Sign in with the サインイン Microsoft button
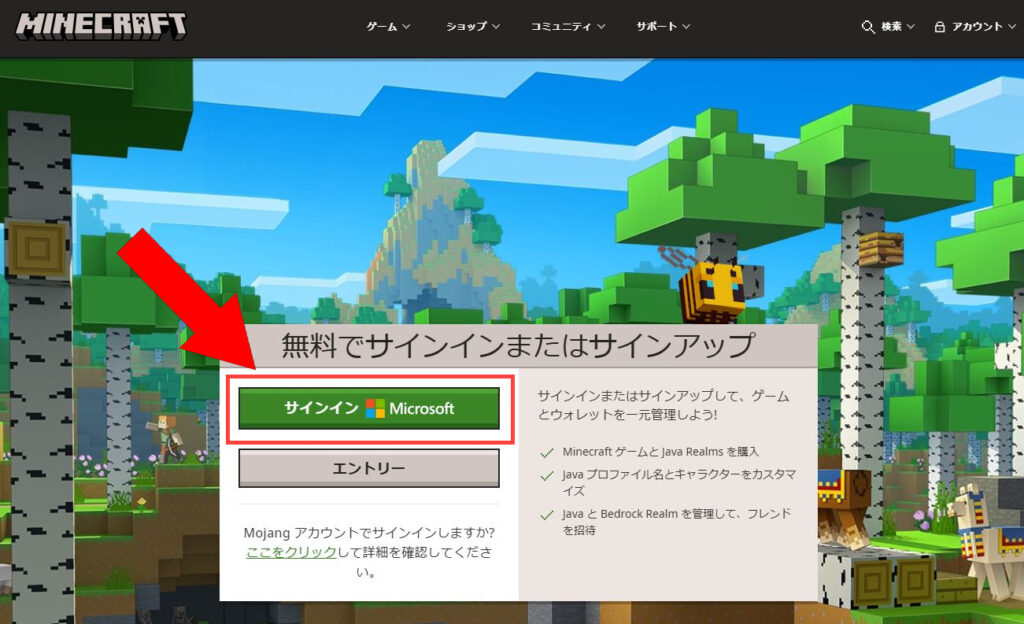 369,409
